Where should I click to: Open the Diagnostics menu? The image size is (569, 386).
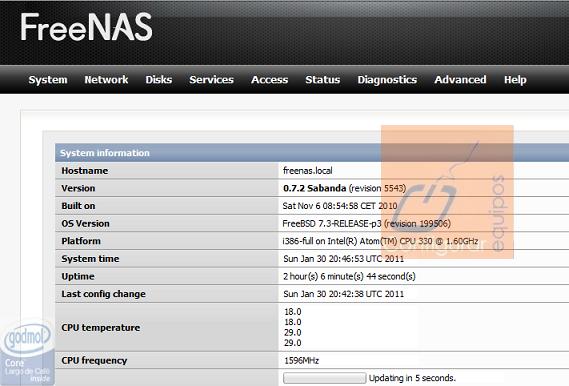pos(387,80)
